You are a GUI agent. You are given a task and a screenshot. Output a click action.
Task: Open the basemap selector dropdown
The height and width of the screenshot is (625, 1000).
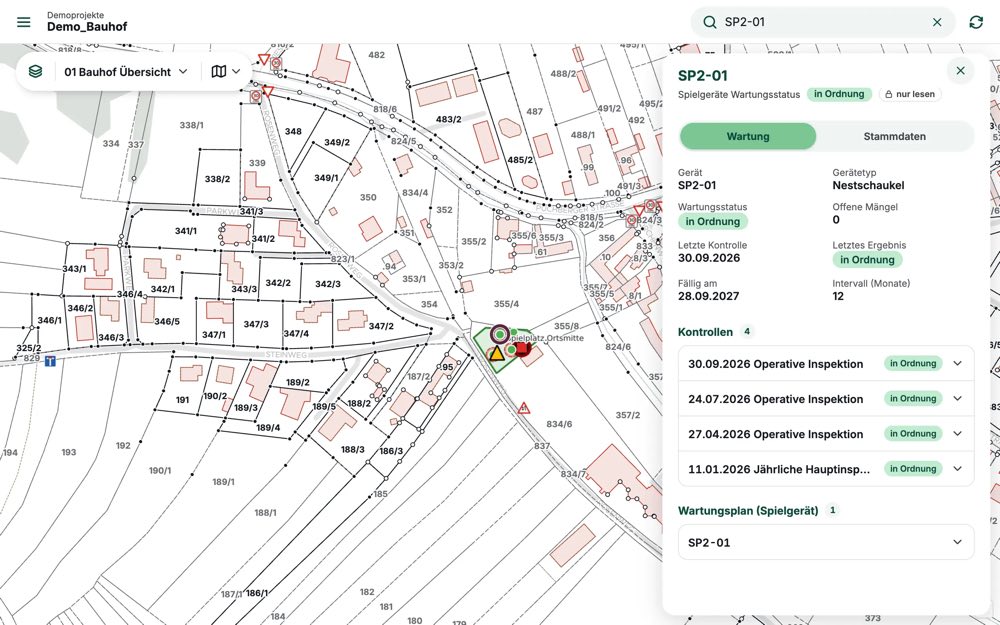[225, 72]
